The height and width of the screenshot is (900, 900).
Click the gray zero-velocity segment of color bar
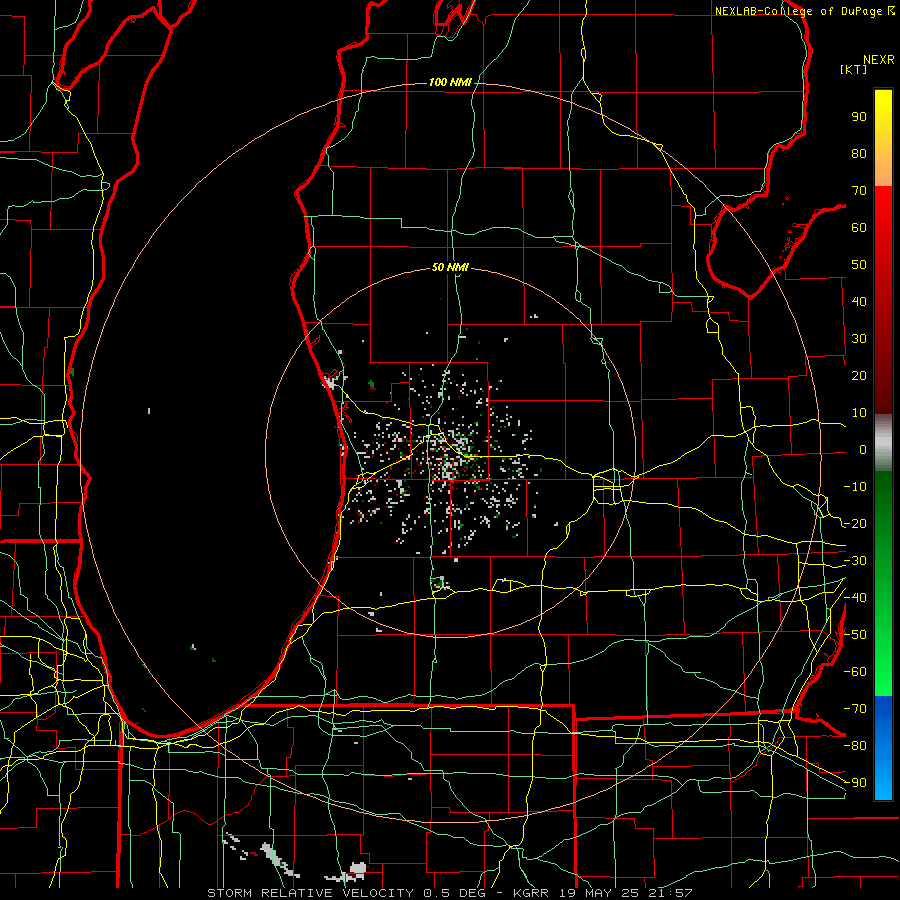pyautogui.click(x=883, y=443)
